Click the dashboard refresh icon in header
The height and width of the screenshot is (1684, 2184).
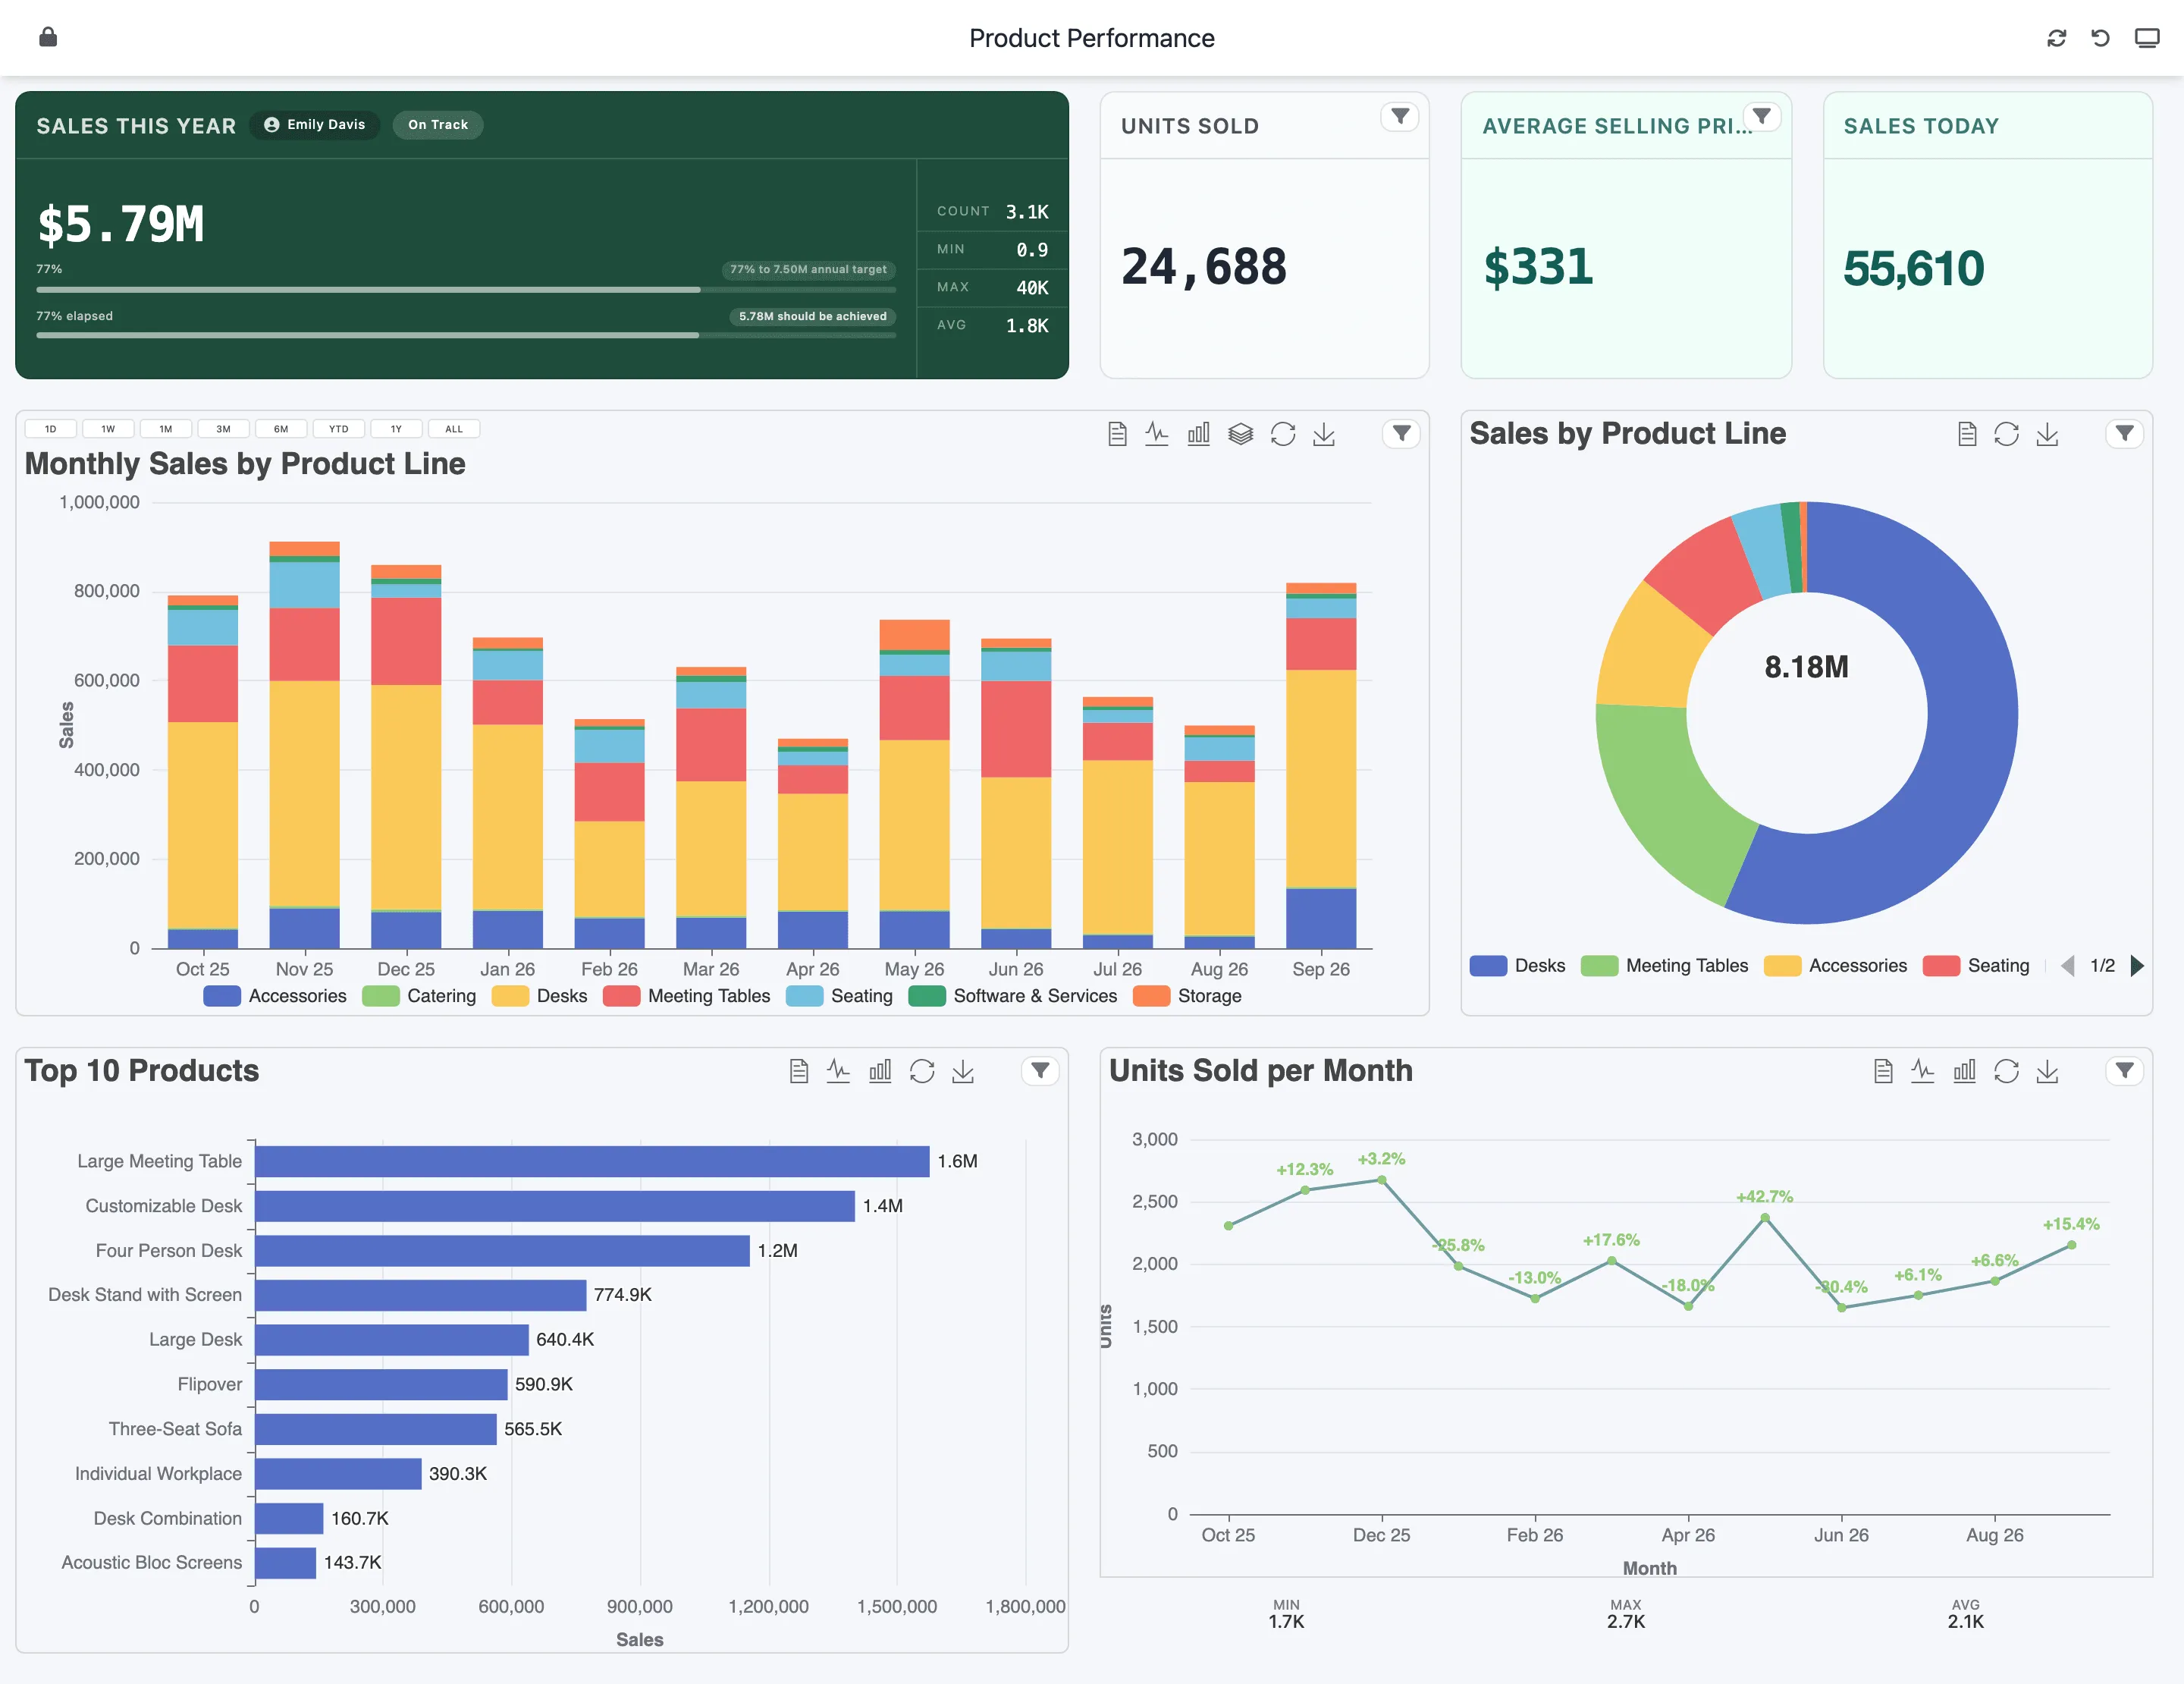click(2057, 38)
